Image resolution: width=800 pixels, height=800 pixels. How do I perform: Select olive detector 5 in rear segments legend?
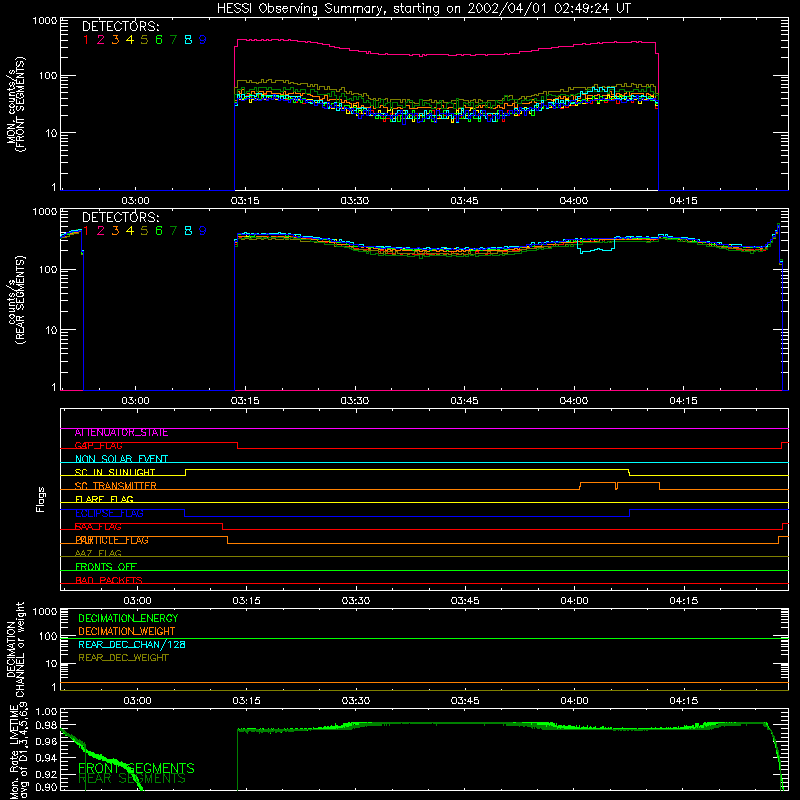[144, 231]
